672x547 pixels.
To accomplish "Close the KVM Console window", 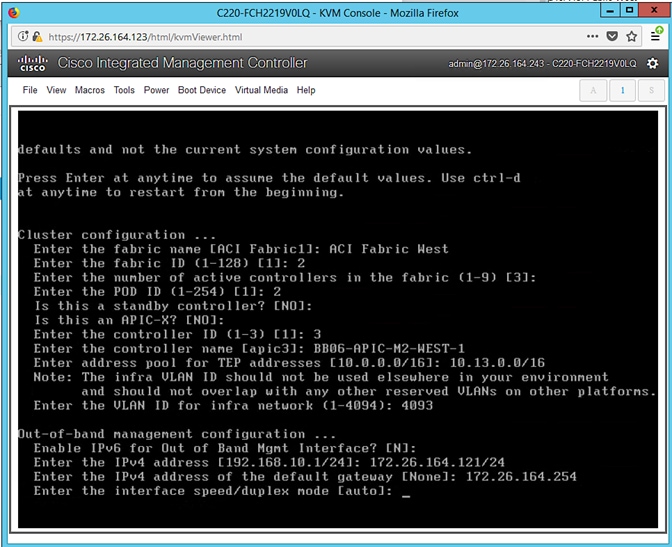I will tap(654, 10).
